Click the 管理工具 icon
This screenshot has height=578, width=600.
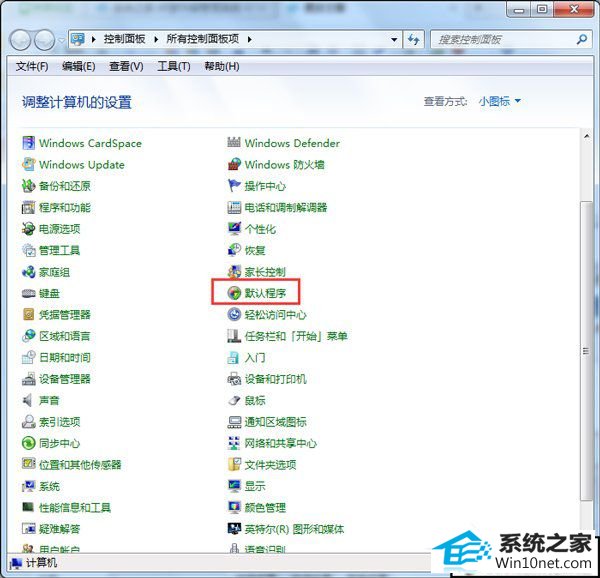29,250
